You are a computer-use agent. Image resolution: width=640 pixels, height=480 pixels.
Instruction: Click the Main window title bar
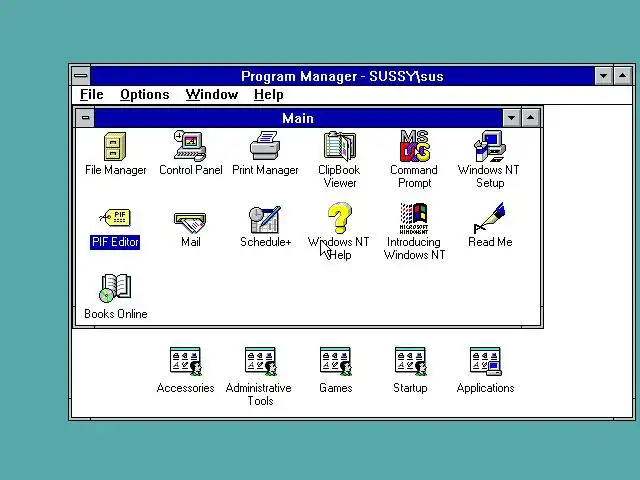(x=298, y=118)
